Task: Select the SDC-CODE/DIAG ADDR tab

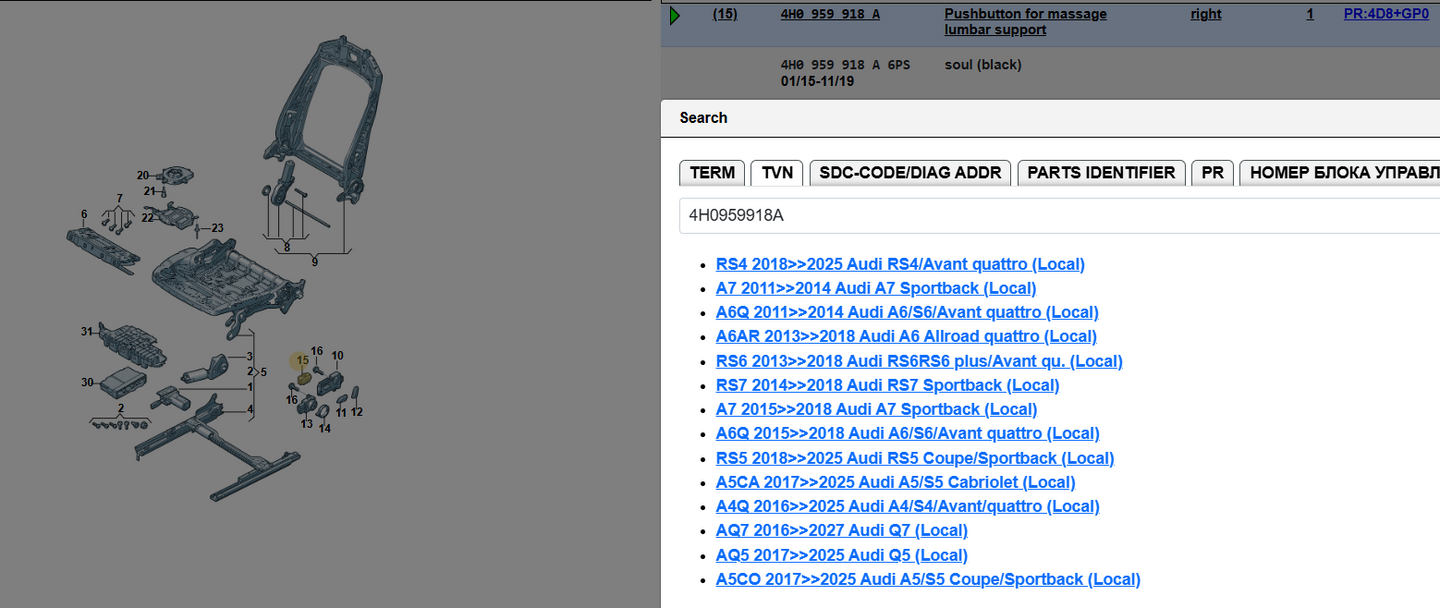Action: (910, 172)
